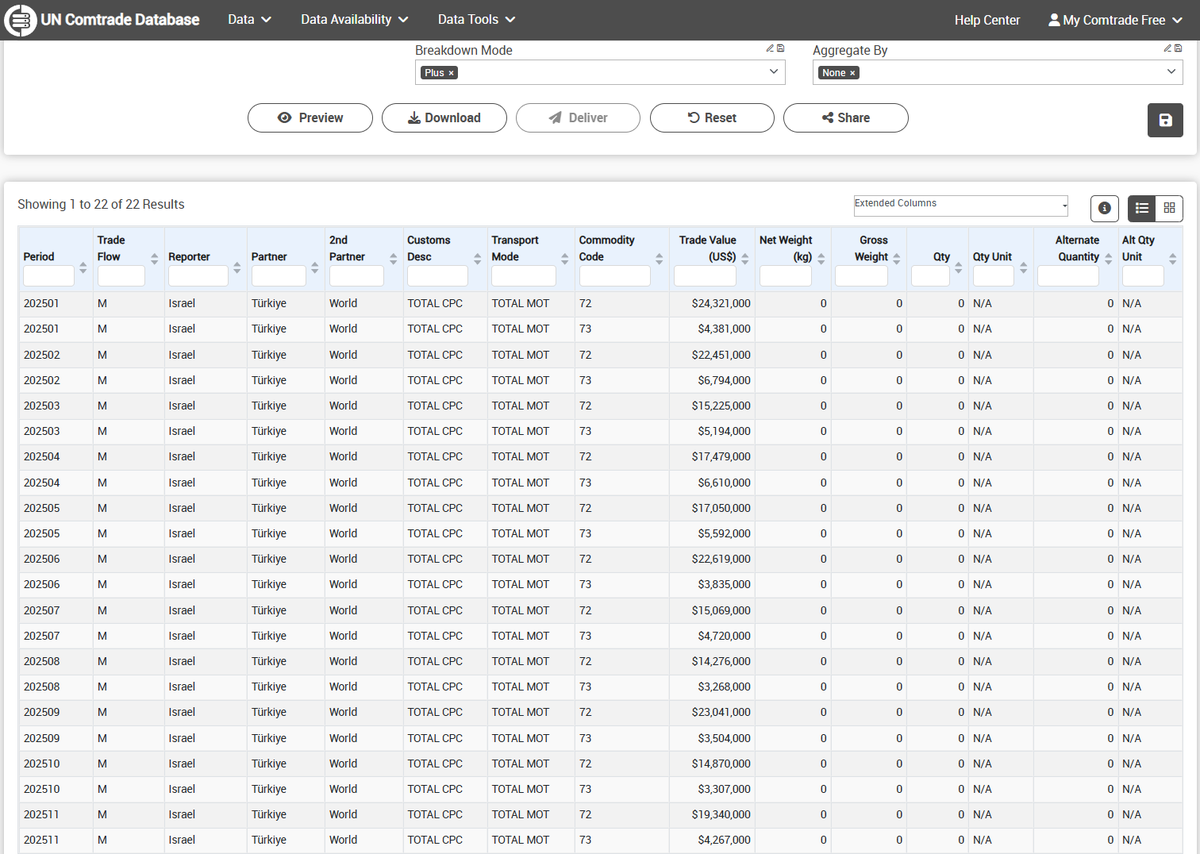Expand the Breakdown Mode dropdown chevron
This screenshot has width=1200, height=854.
773,72
